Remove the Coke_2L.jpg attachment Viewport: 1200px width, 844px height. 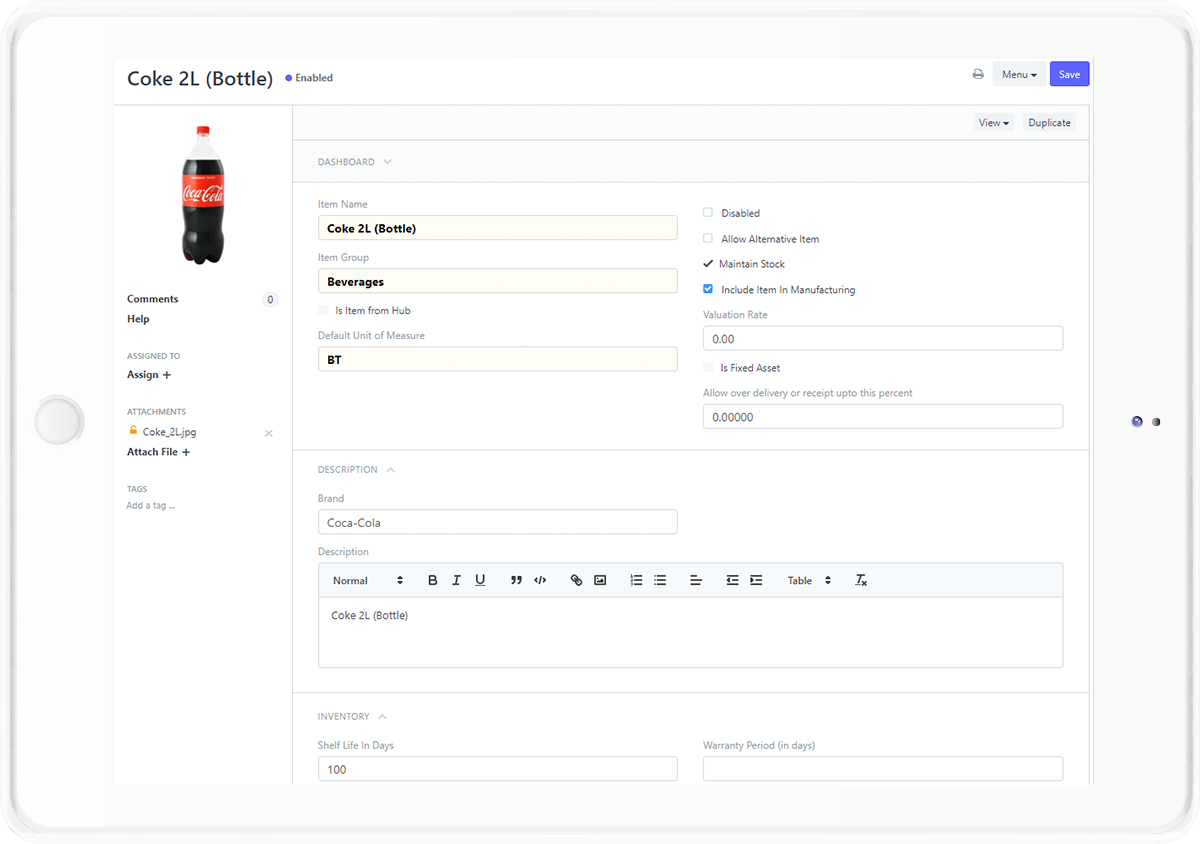(x=268, y=432)
